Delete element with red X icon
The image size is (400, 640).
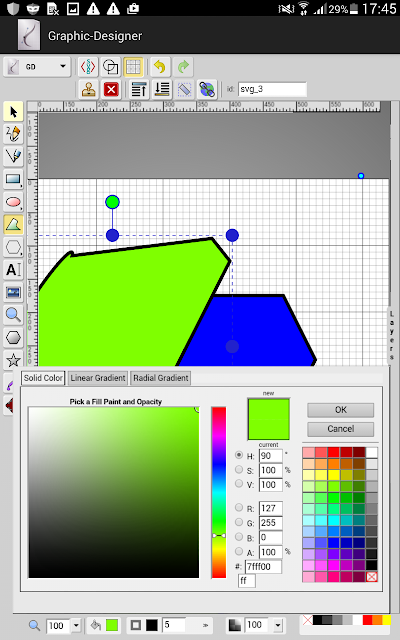tap(111, 89)
